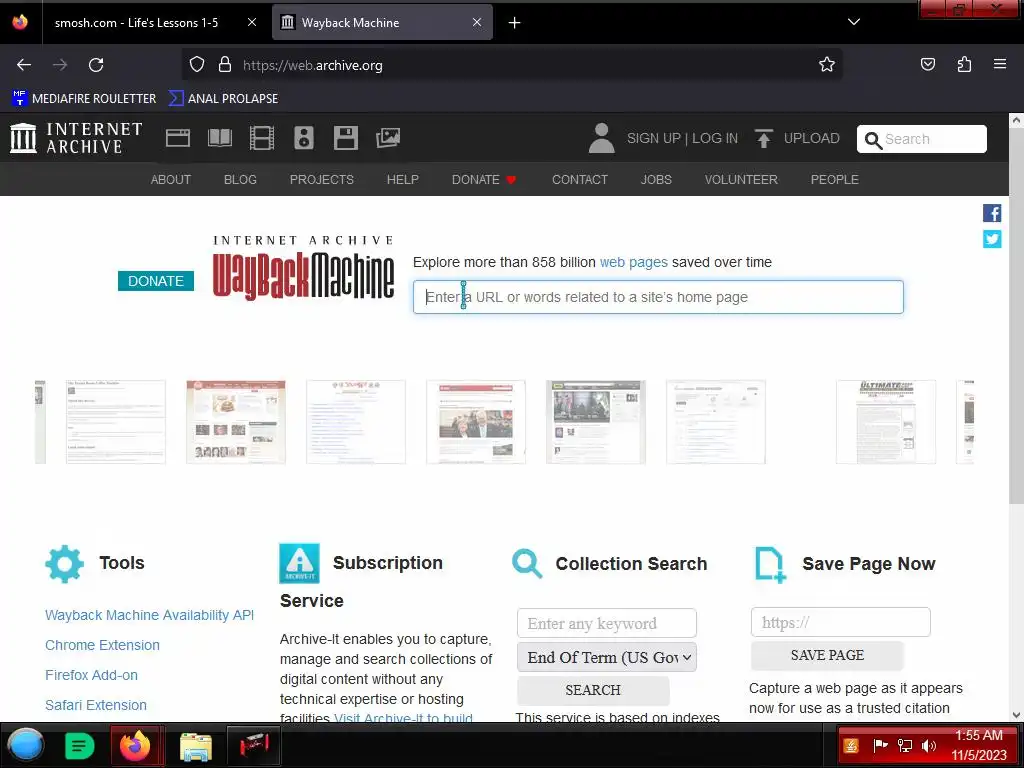
Task: Open the Software floppy disk icon
Action: coord(345,138)
